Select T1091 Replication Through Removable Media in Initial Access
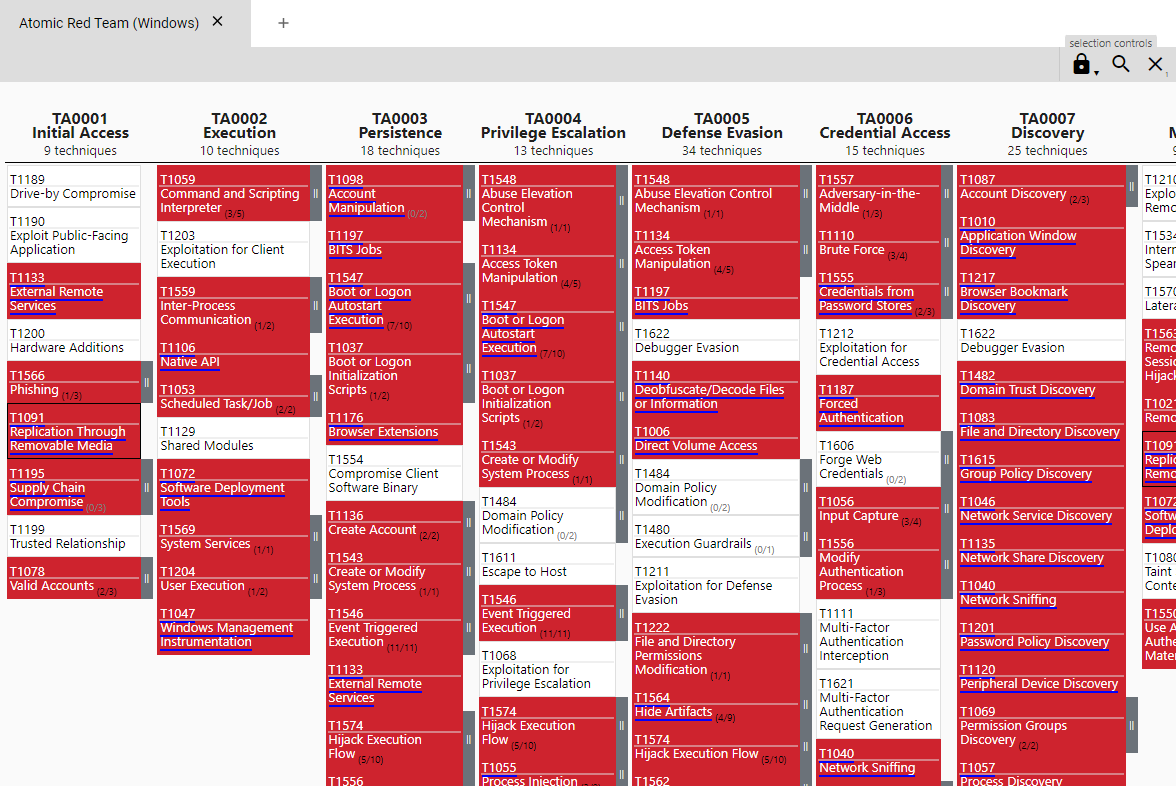 [74, 431]
